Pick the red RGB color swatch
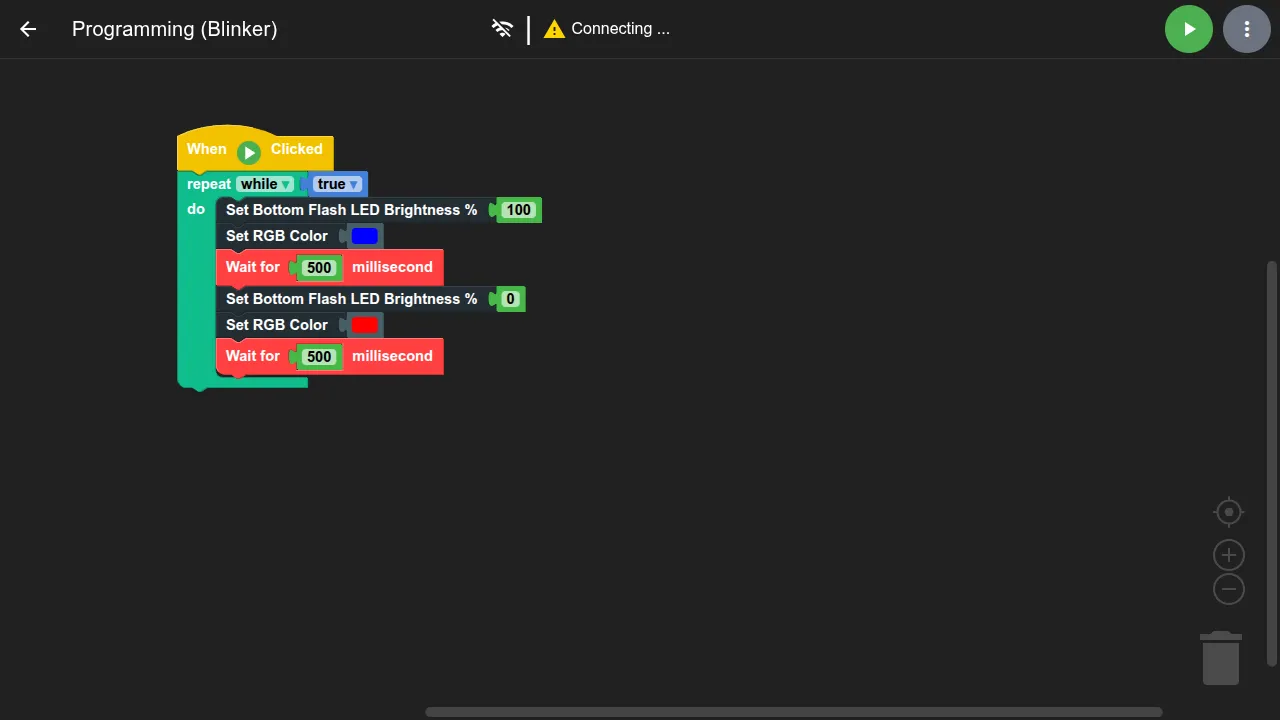 tap(365, 325)
